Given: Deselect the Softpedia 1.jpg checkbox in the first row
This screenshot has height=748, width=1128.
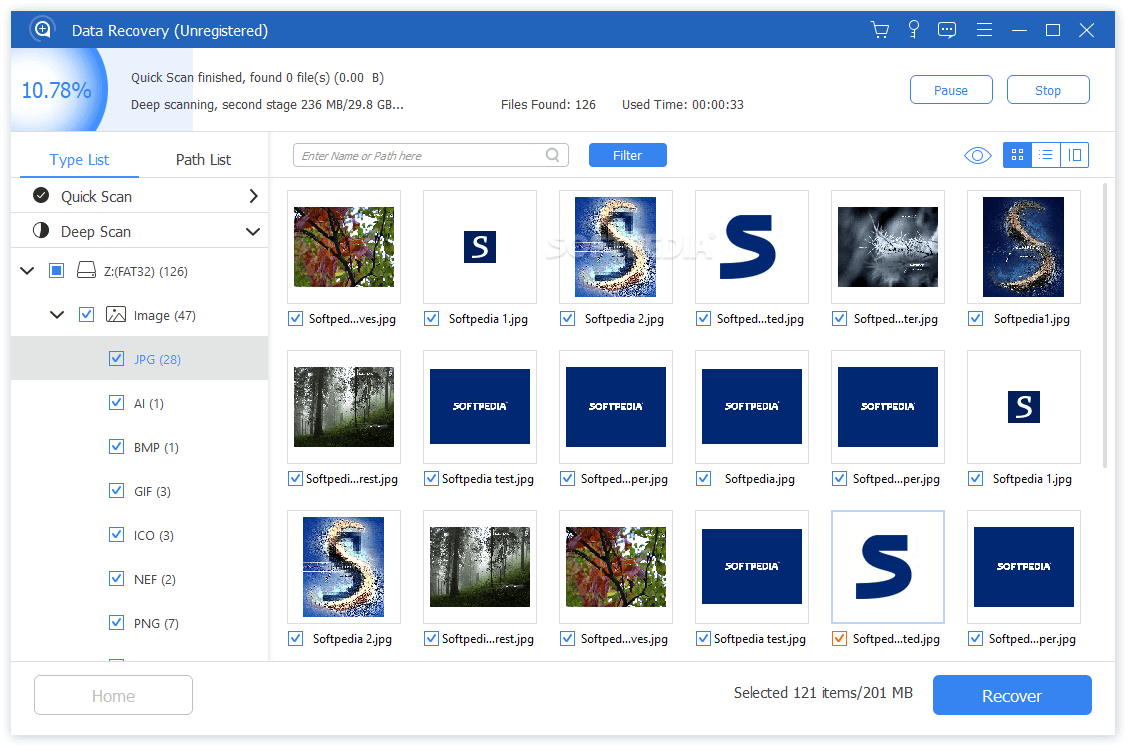Looking at the screenshot, I should coord(431,319).
